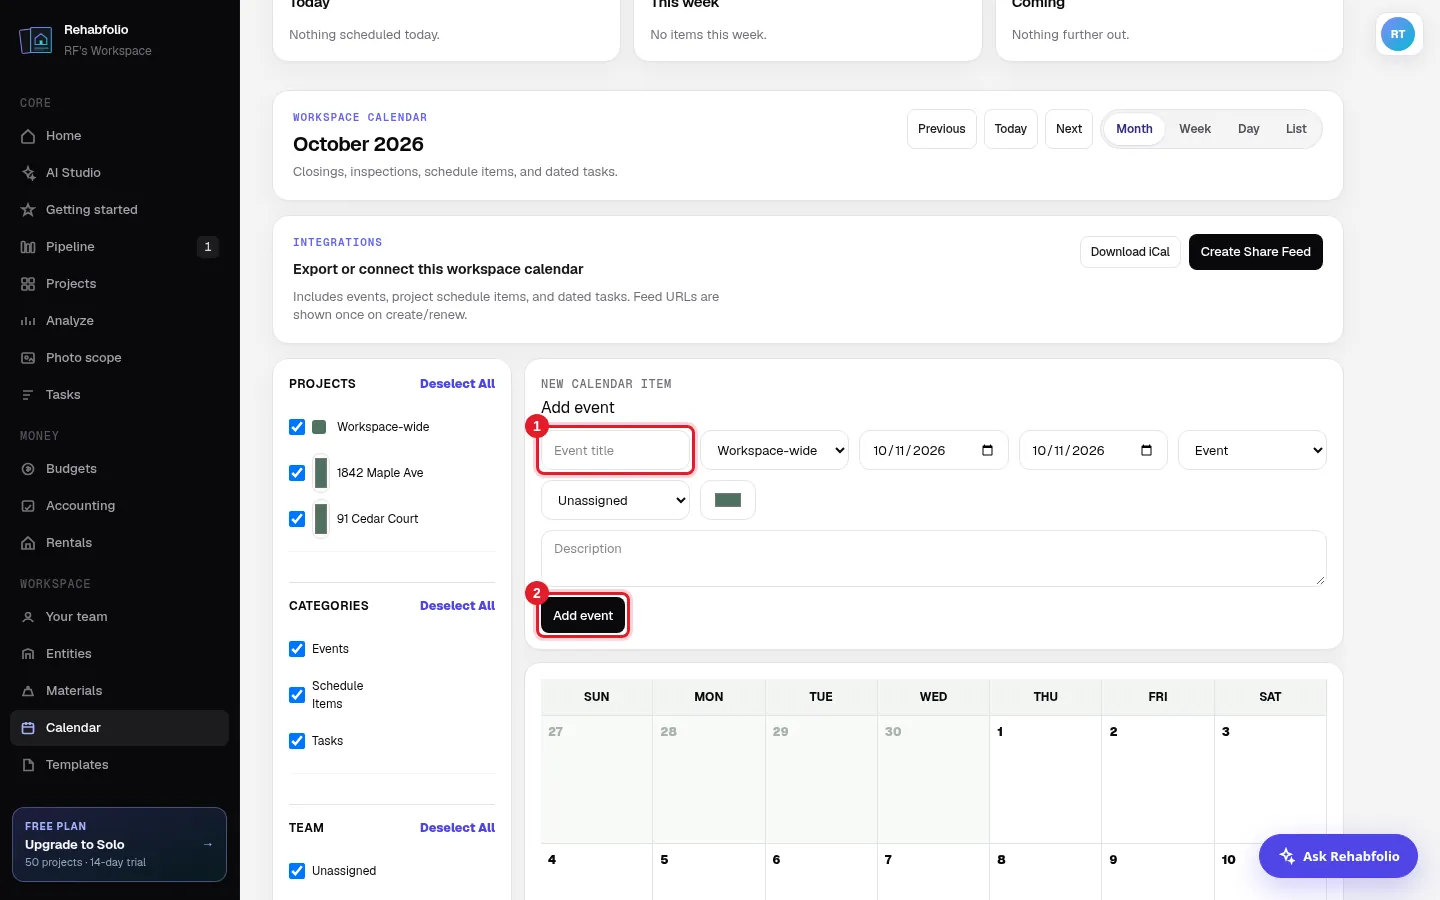Open Tasks list icon
1440x900 pixels.
pyautogui.click(x=28, y=395)
